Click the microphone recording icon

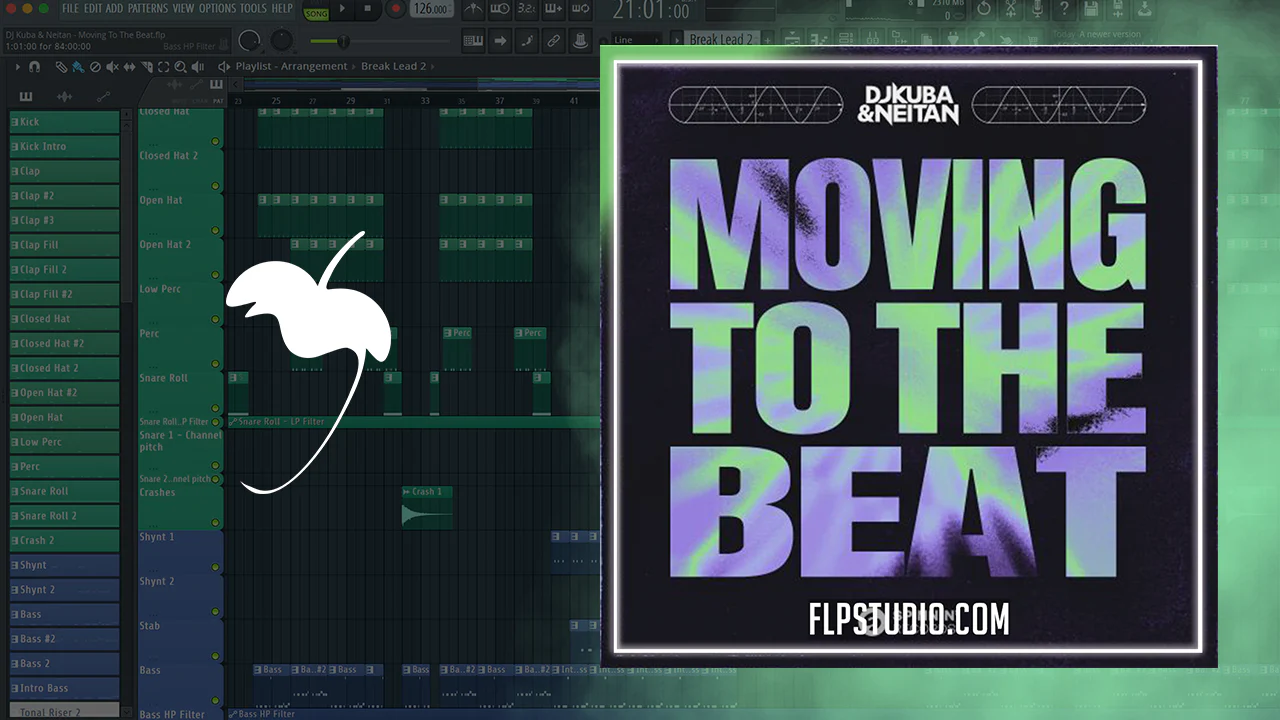click(x=1038, y=10)
